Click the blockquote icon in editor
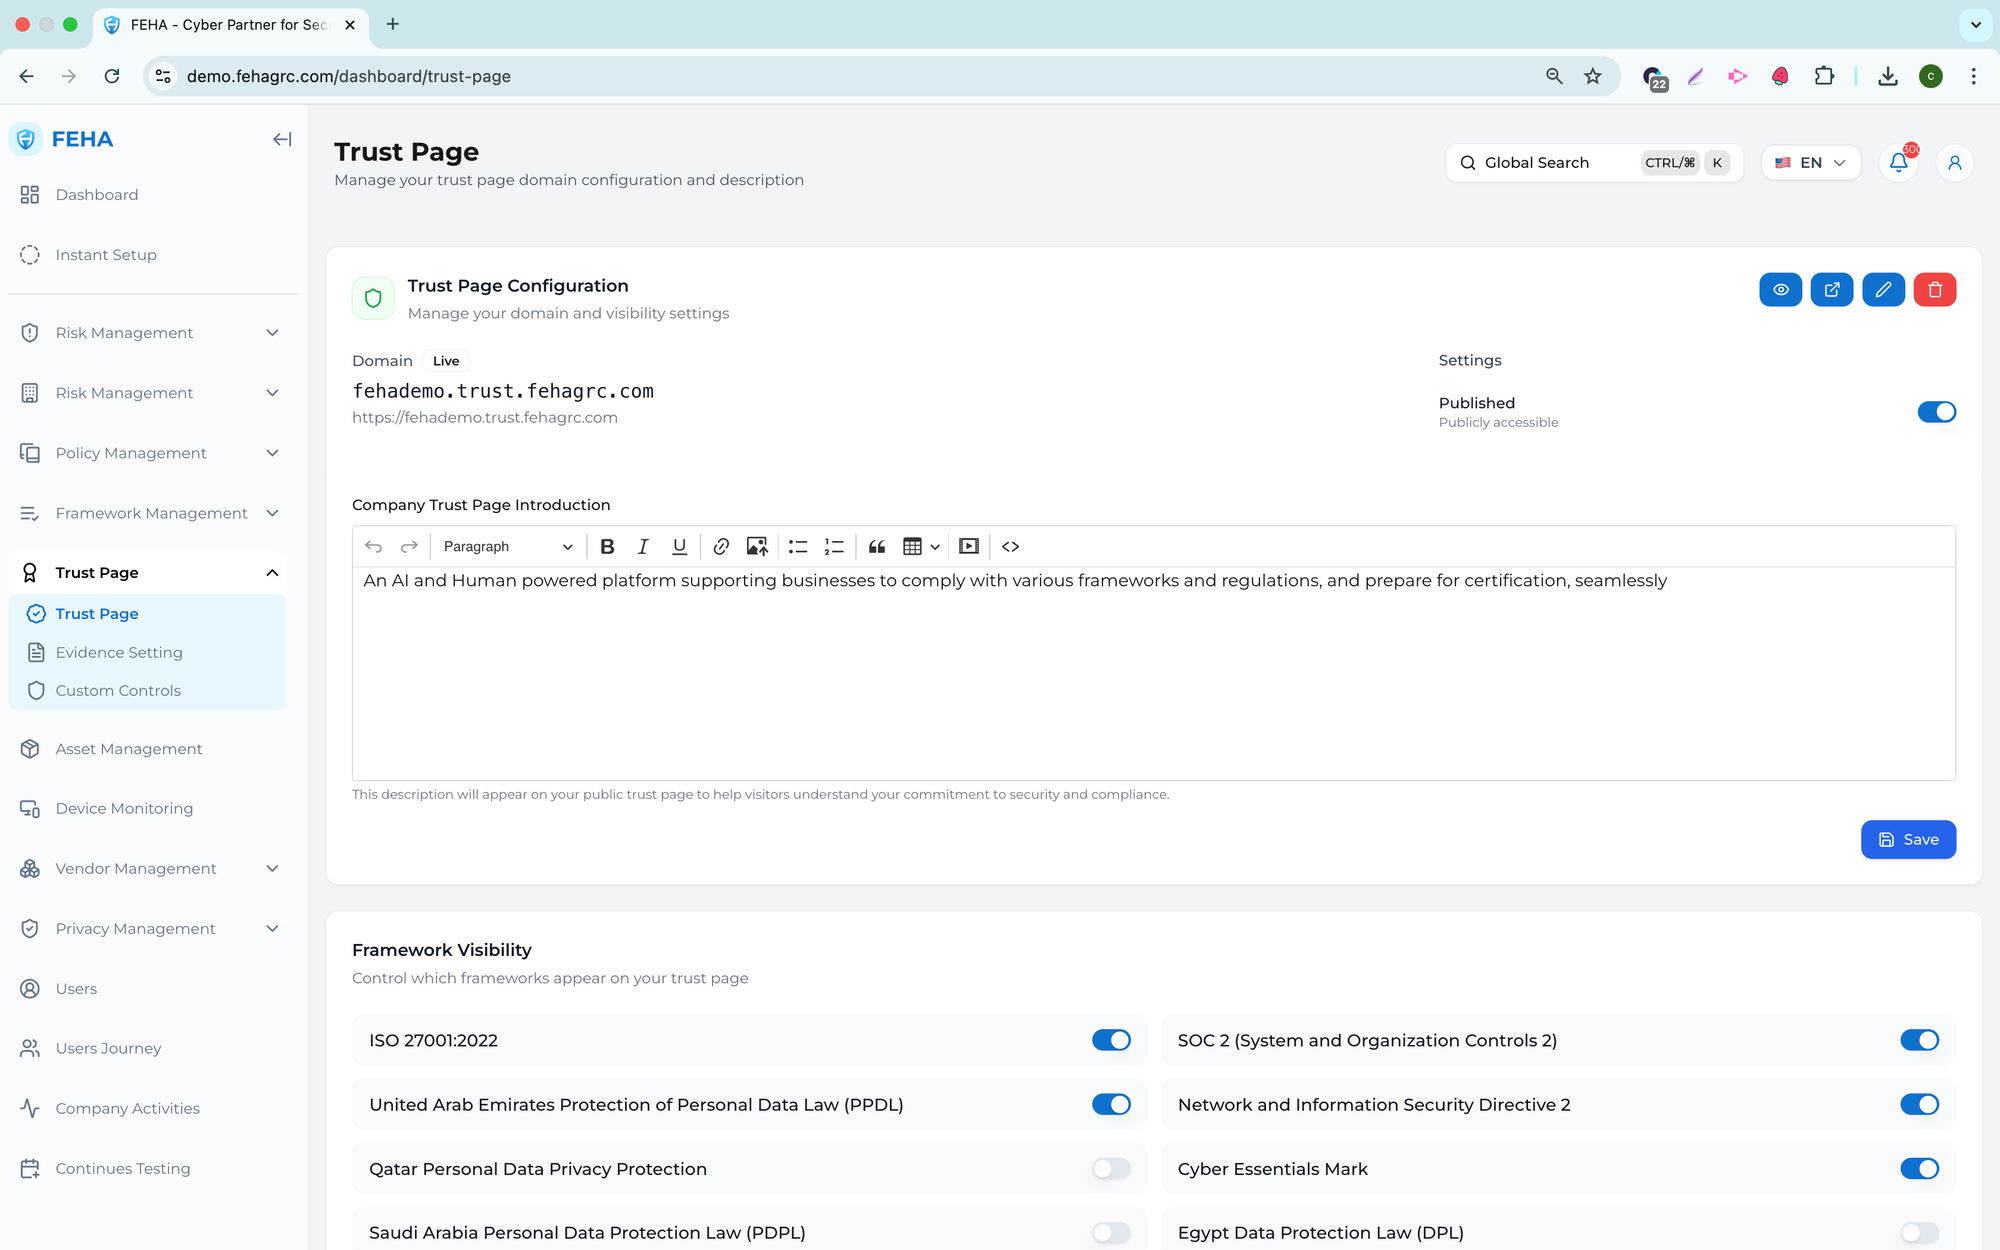Image resolution: width=2000 pixels, height=1250 pixels. [877, 546]
